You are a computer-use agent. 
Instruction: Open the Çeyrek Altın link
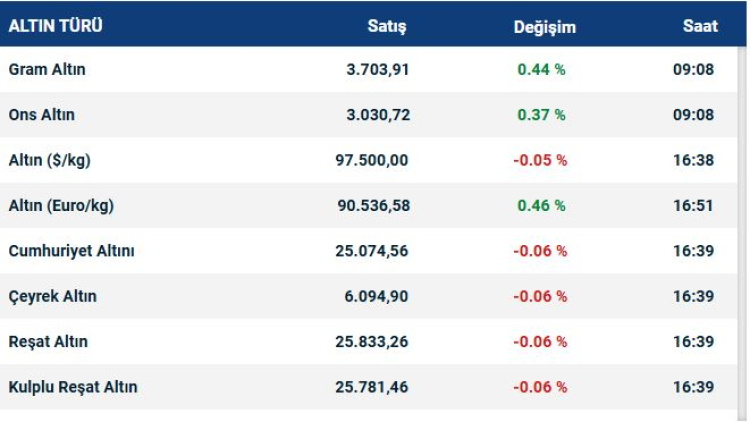53,296
